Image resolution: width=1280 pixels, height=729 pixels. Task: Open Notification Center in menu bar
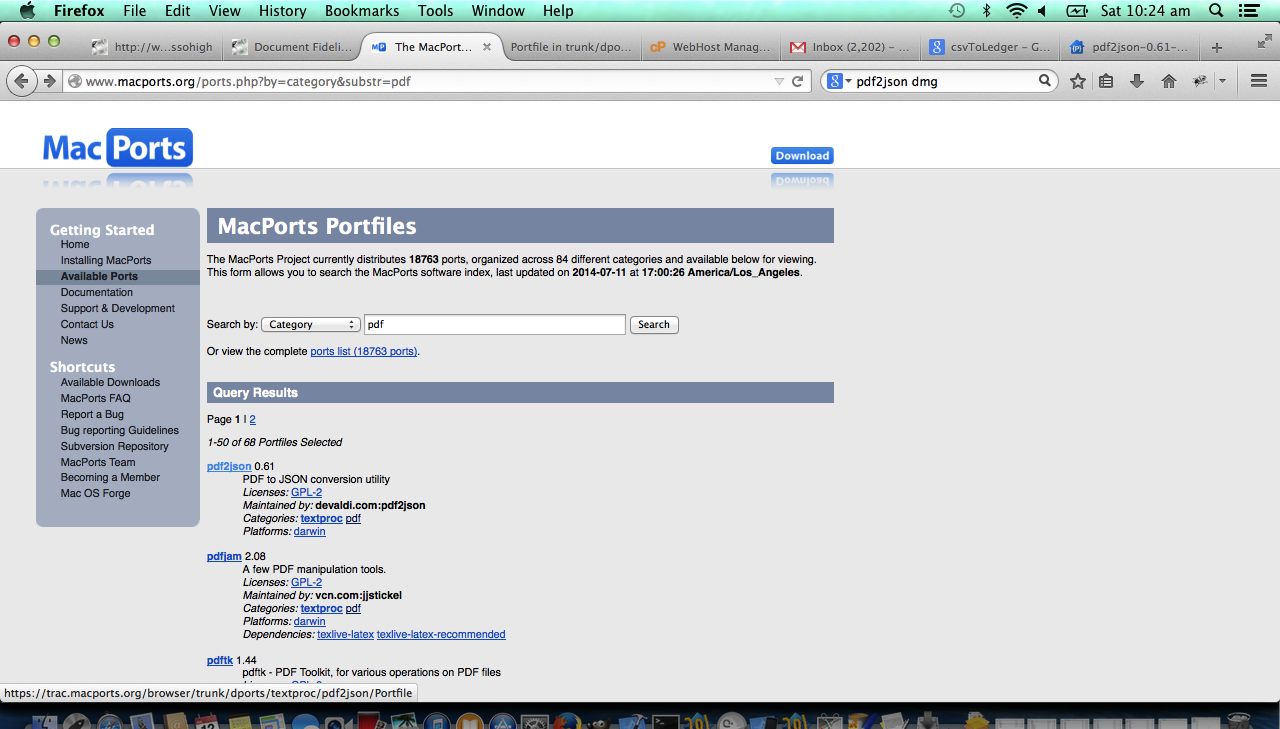click(x=1247, y=11)
